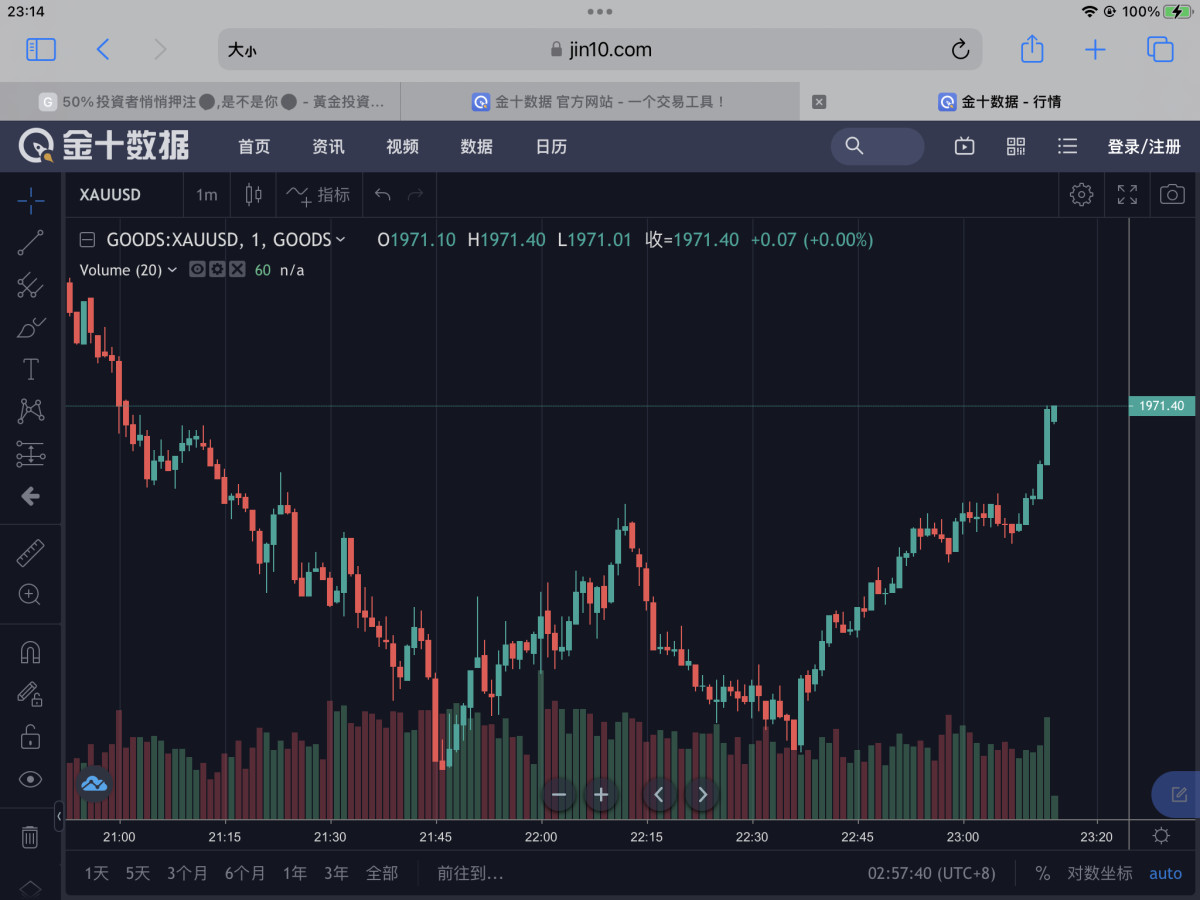Enter fullscreen chart mode
1200x900 pixels.
coord(1127,195)
